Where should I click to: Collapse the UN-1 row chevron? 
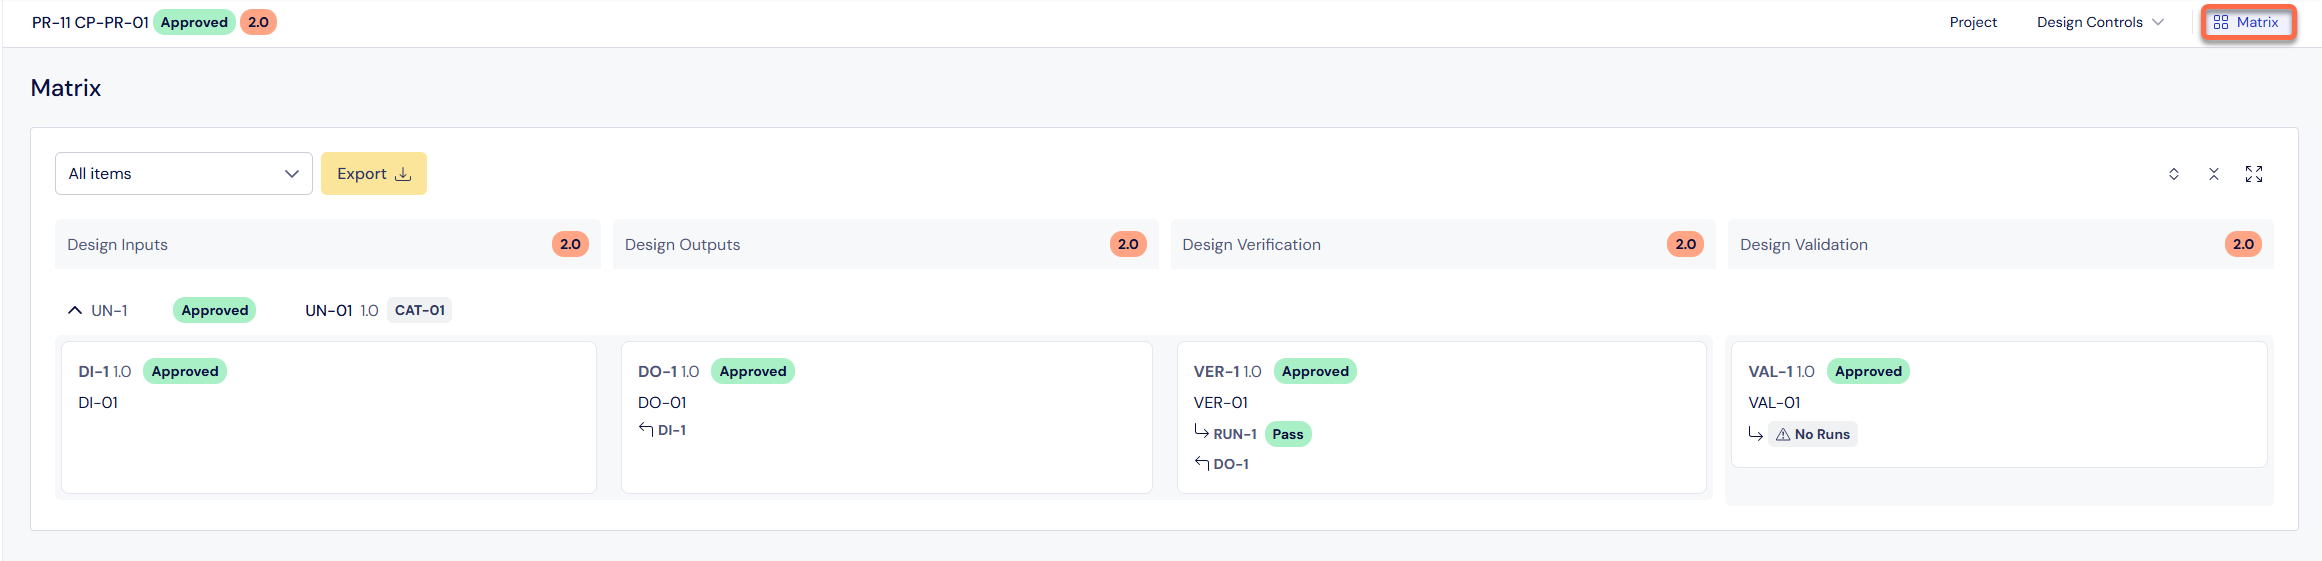[x=75, y=310]
